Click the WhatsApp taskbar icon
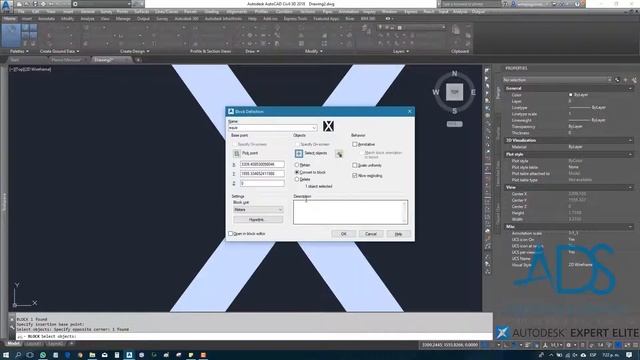 [x=43, y=355]
